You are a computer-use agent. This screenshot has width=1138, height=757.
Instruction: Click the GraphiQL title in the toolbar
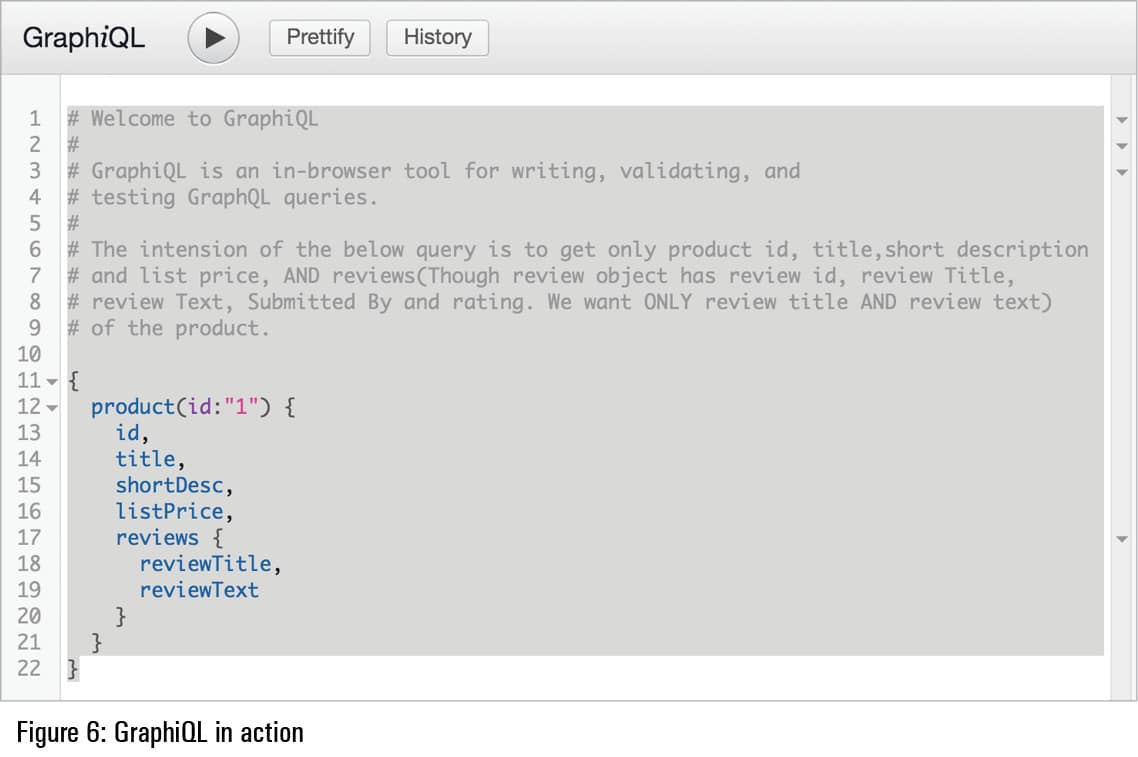click(x=83, y=38)
